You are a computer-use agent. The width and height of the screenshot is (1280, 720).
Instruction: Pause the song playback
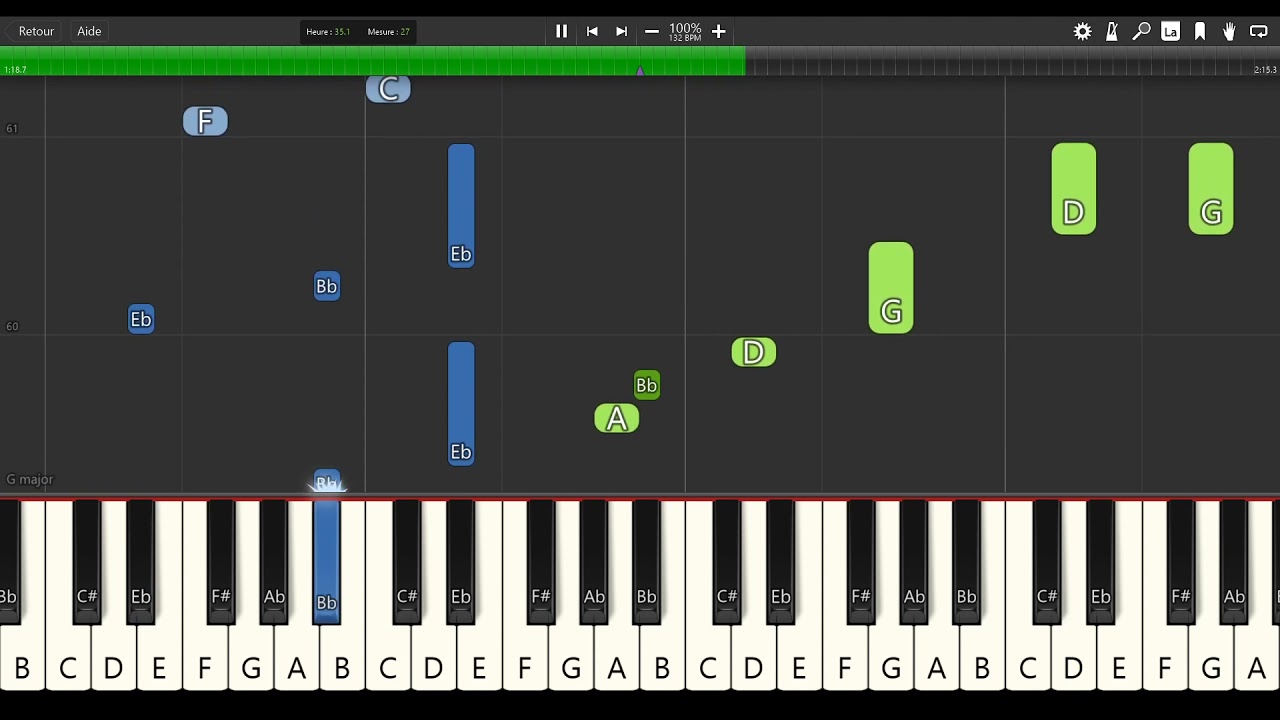(561, 31)
